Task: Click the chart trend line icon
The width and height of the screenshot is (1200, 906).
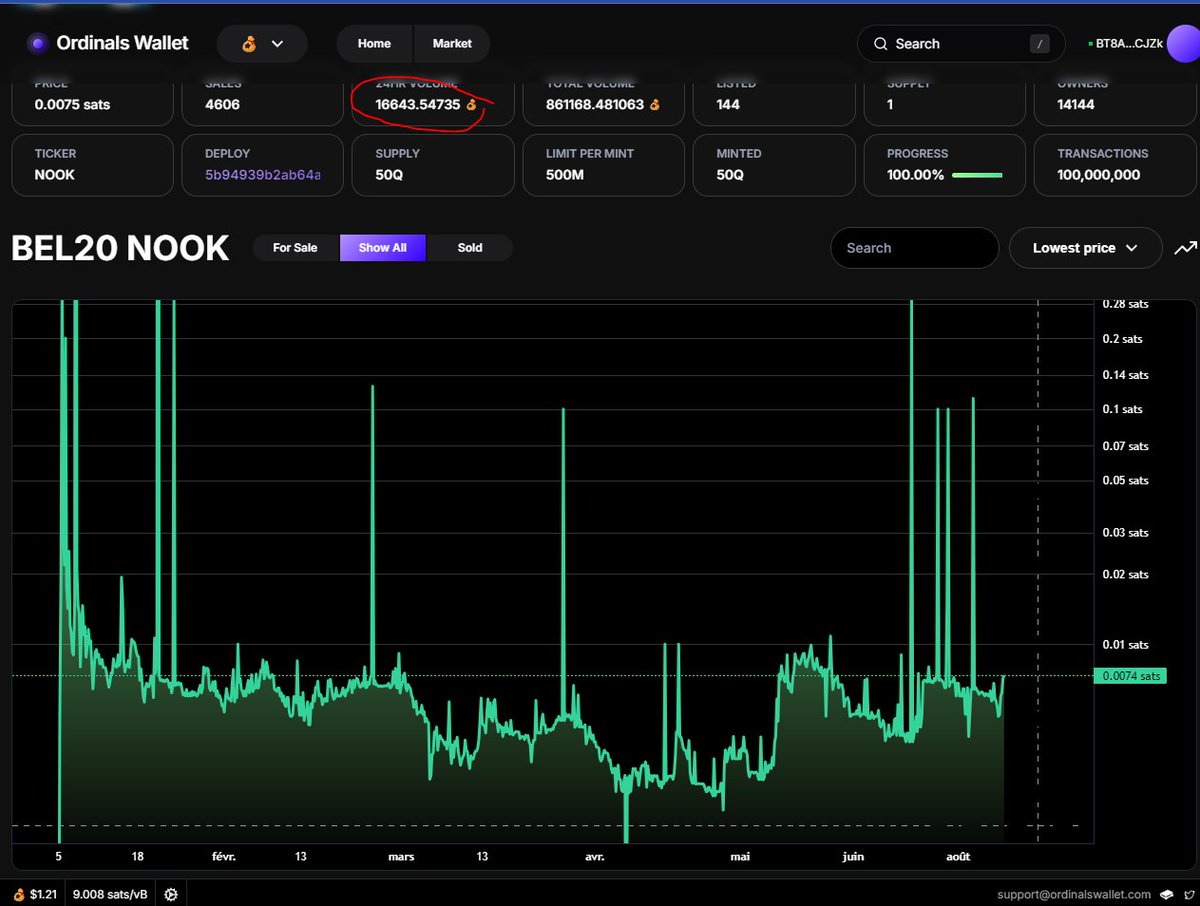Action: click(x=1185, y=248)
